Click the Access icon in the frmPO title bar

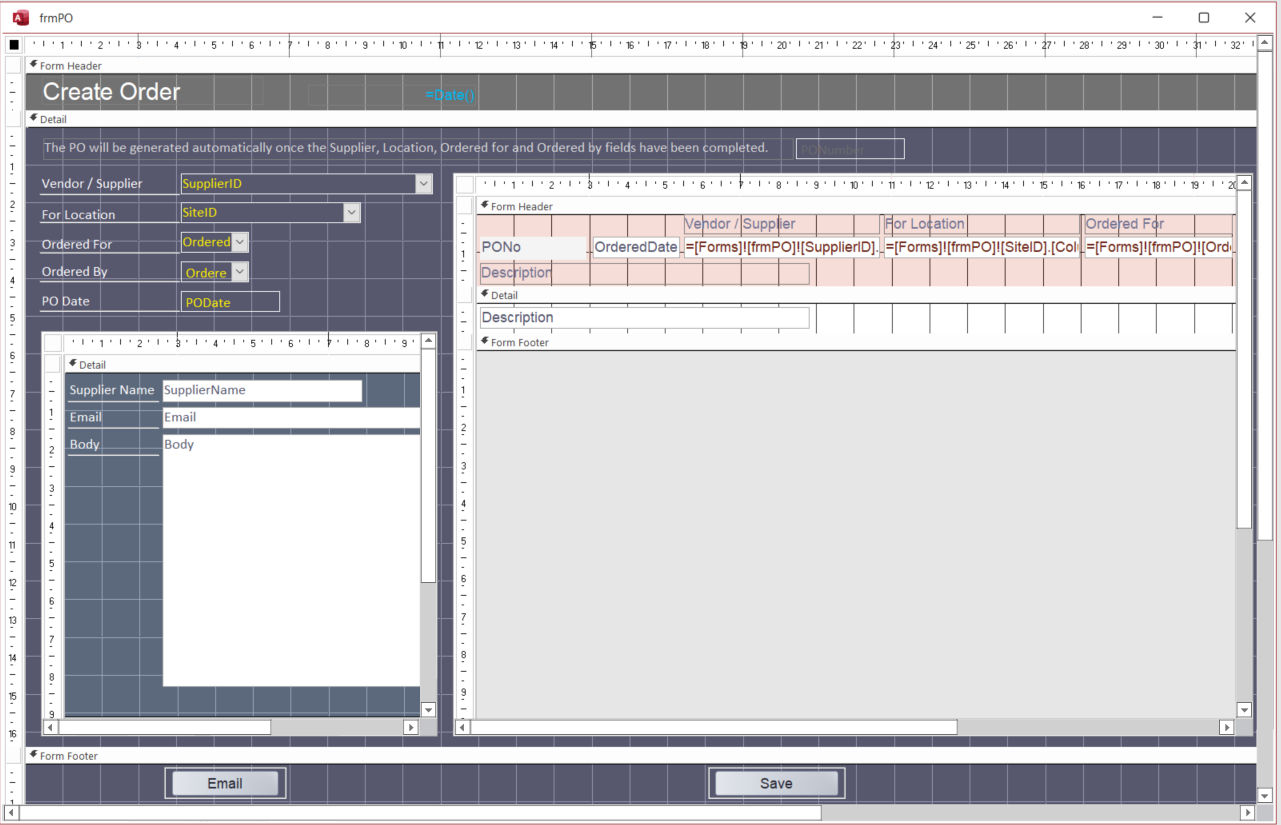pyautogui.click(x=20, y=18)
